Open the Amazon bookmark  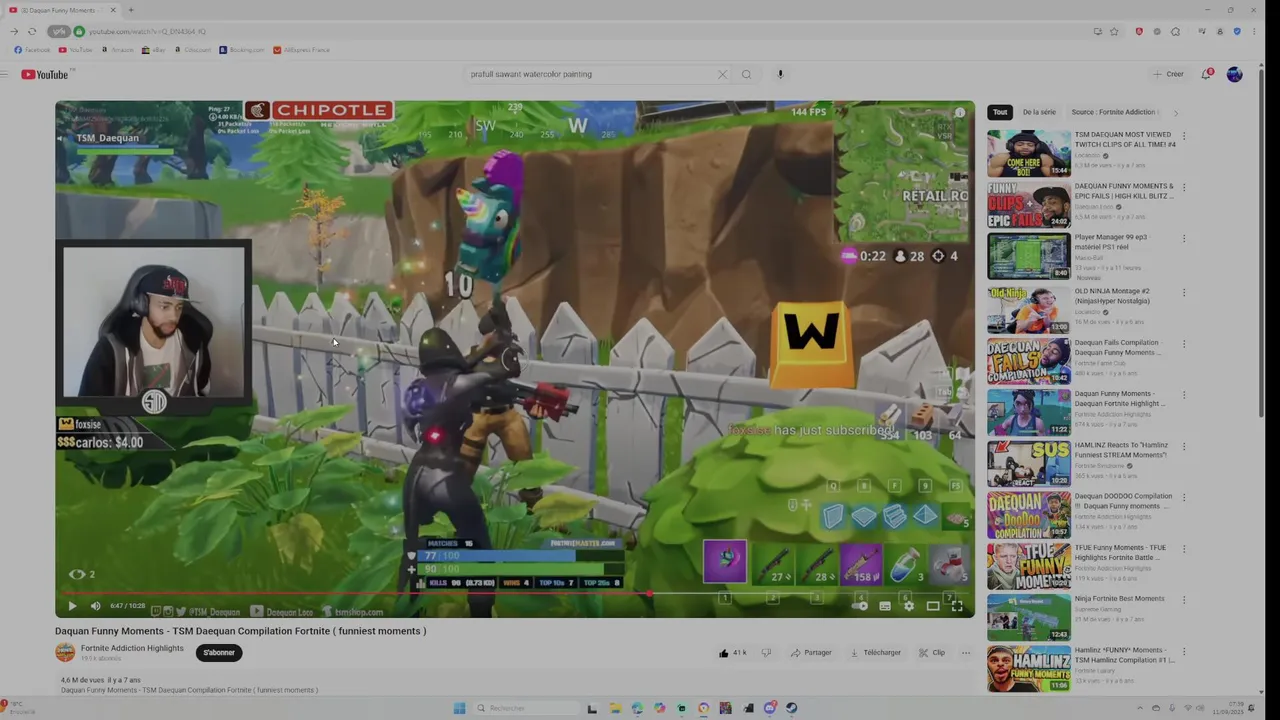[x=117, y=50]
